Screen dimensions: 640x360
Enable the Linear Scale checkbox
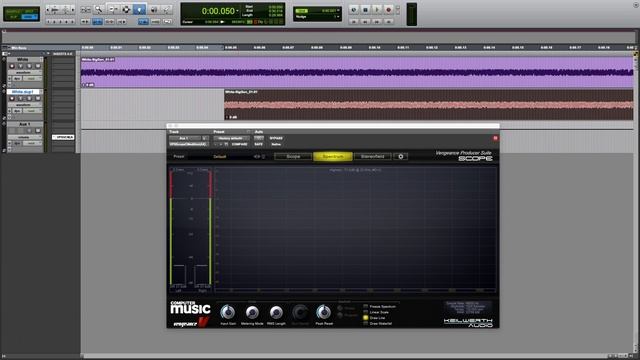366,312
